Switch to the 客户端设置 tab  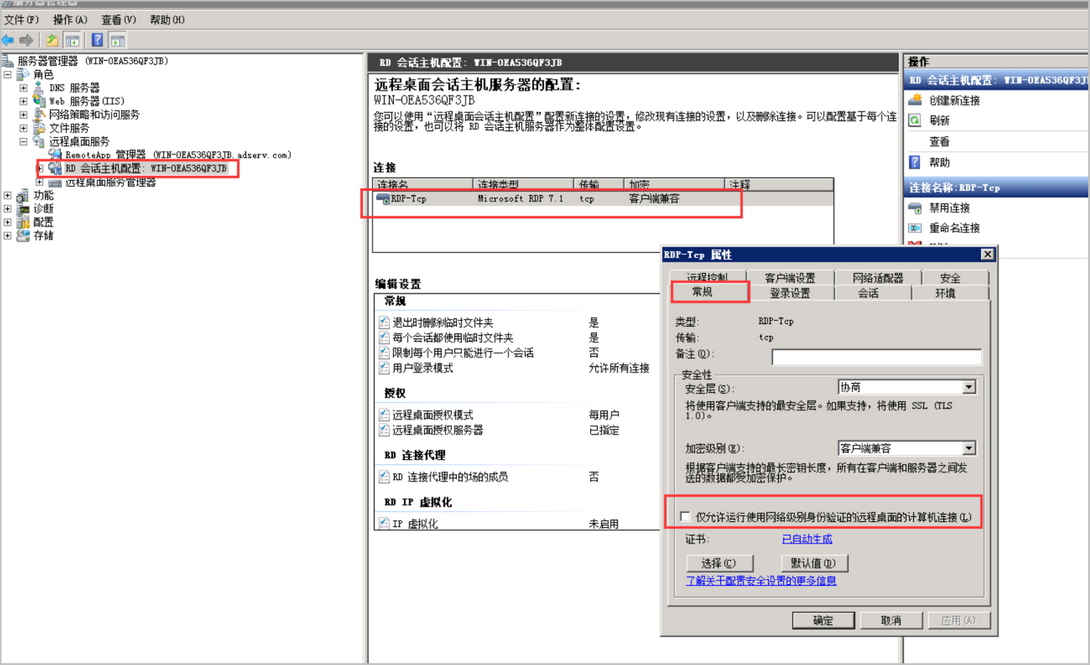(790, 277)
